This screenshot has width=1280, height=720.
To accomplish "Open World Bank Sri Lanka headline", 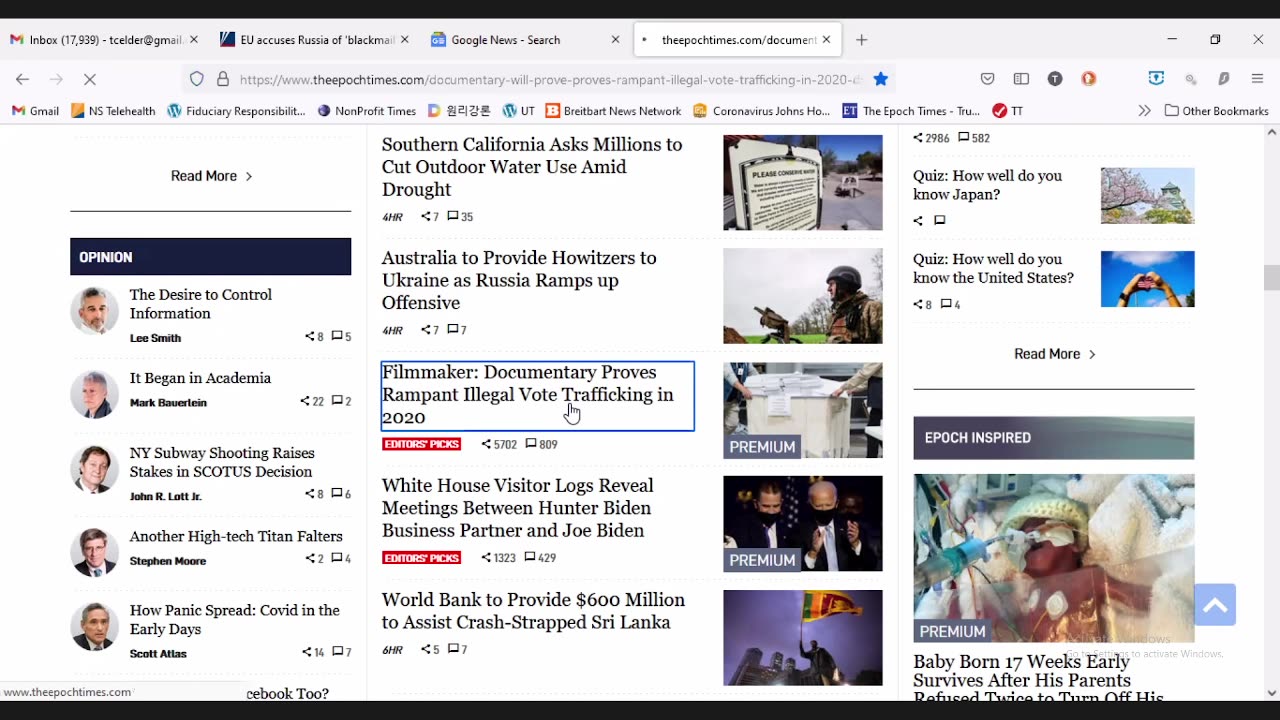I will [x=533, y=611].
